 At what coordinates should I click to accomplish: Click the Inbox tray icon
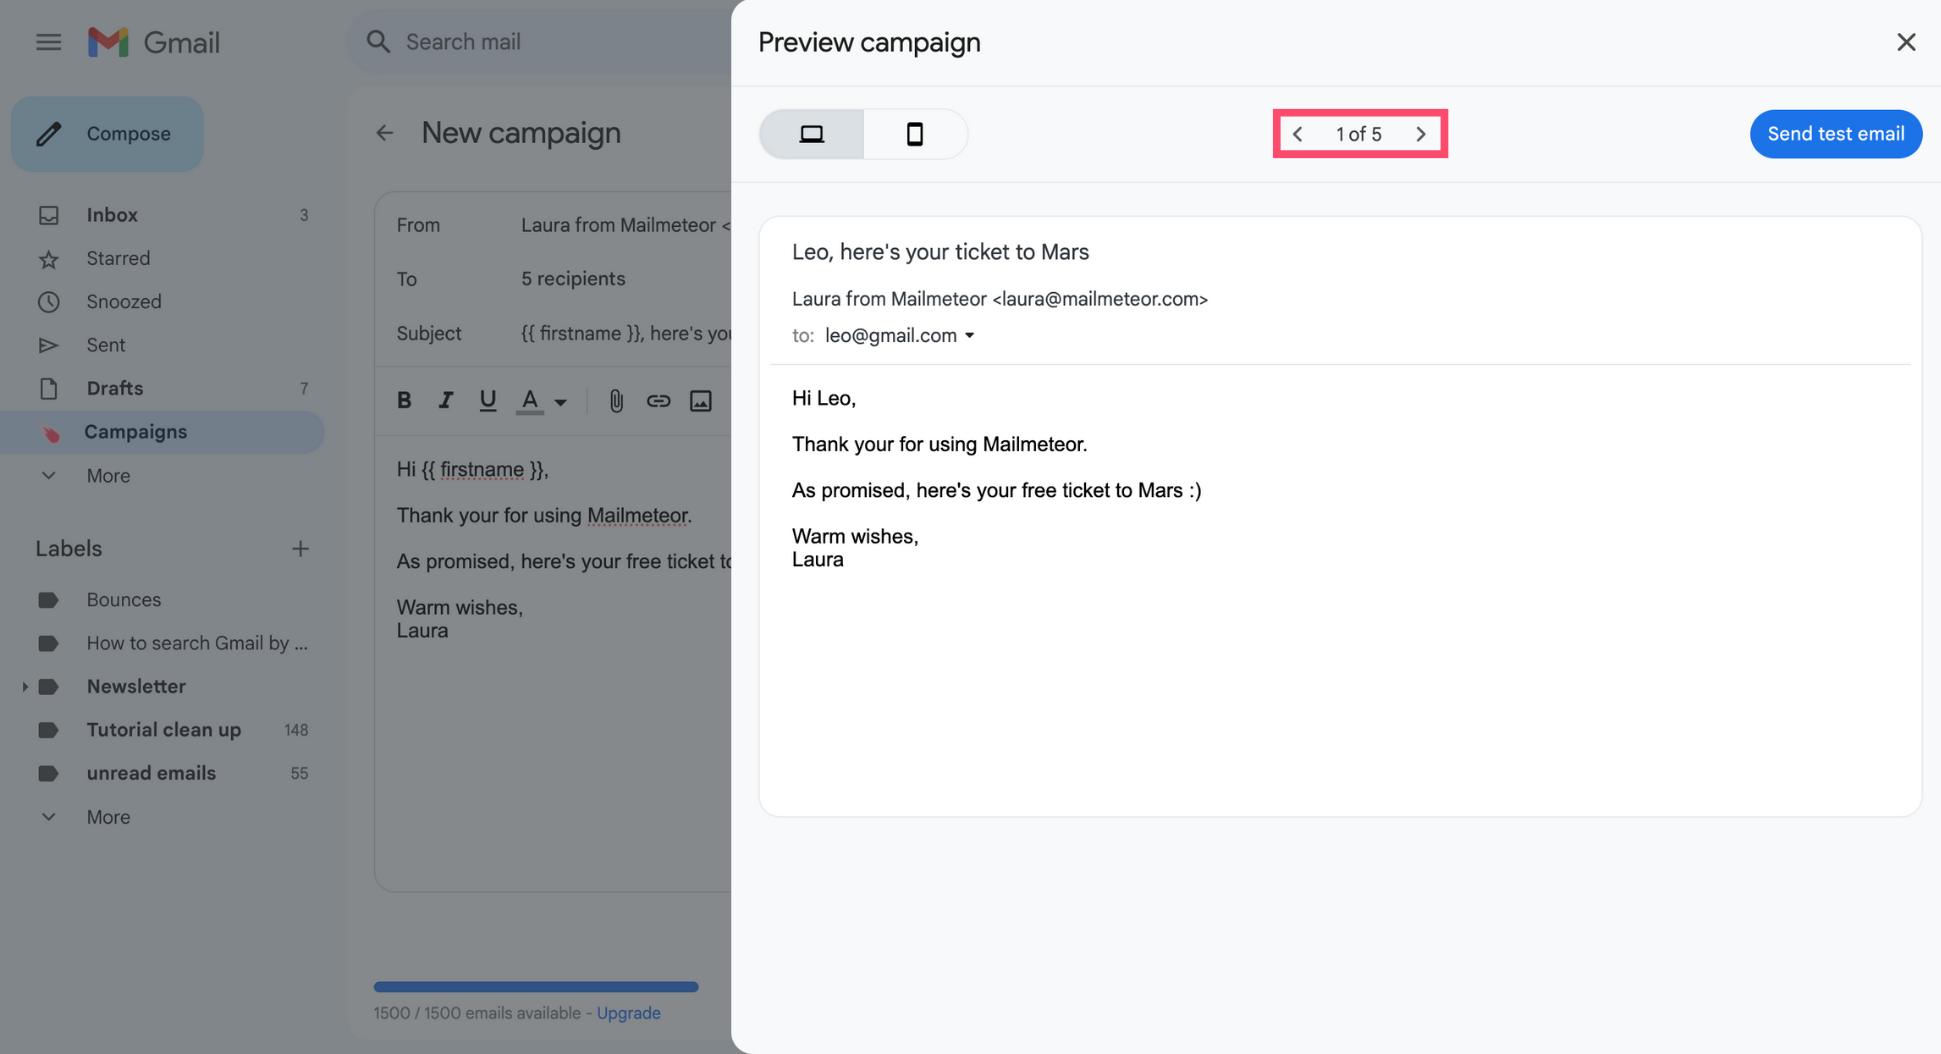click(48, 215)
